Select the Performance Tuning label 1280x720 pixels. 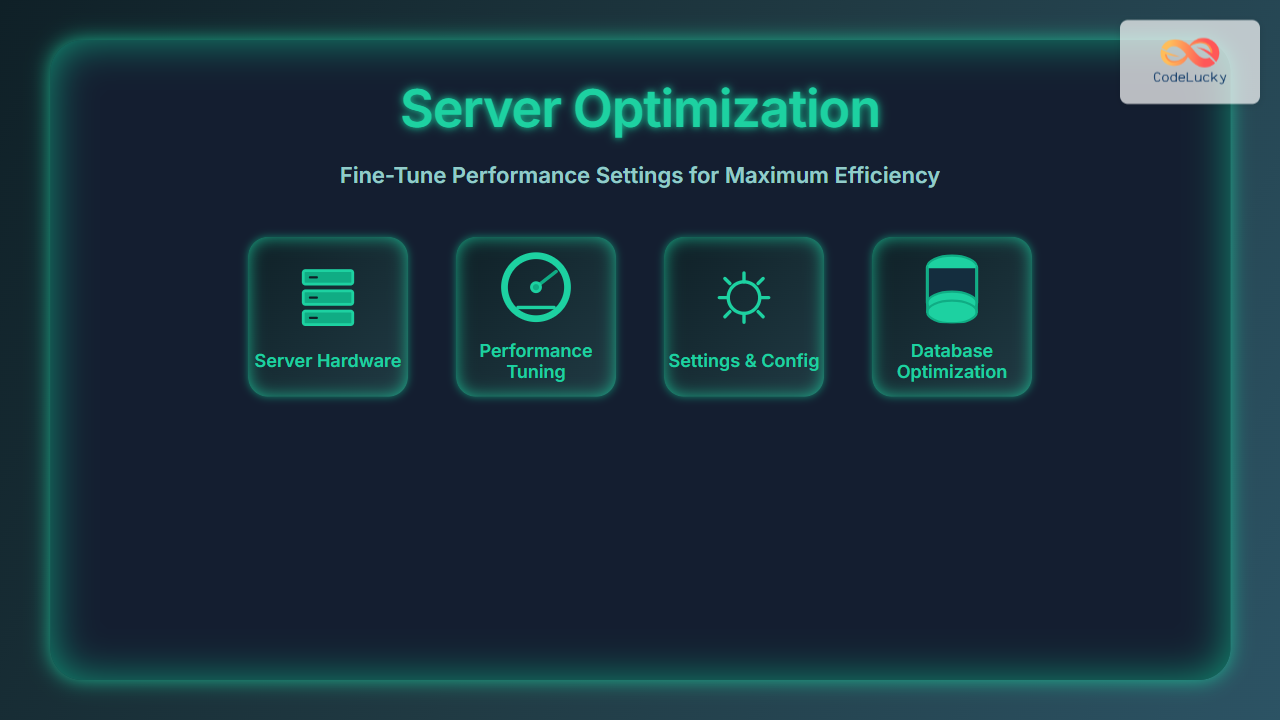tap(536, 361)
